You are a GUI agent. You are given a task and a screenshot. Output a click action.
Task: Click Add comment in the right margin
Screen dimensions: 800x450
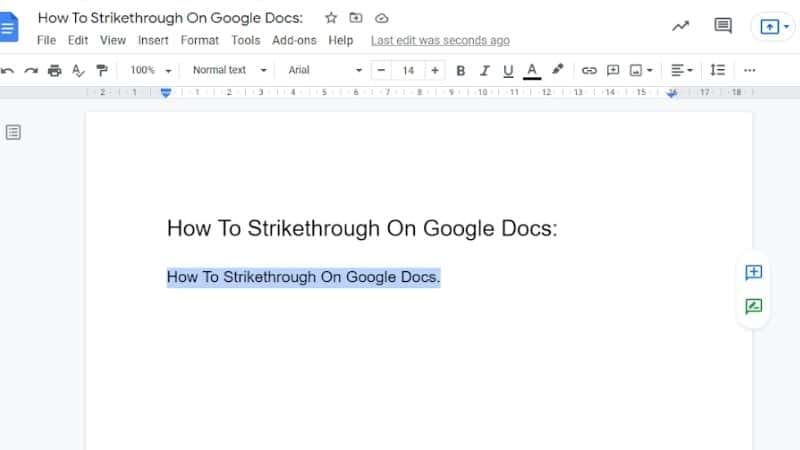pos(754,273)
